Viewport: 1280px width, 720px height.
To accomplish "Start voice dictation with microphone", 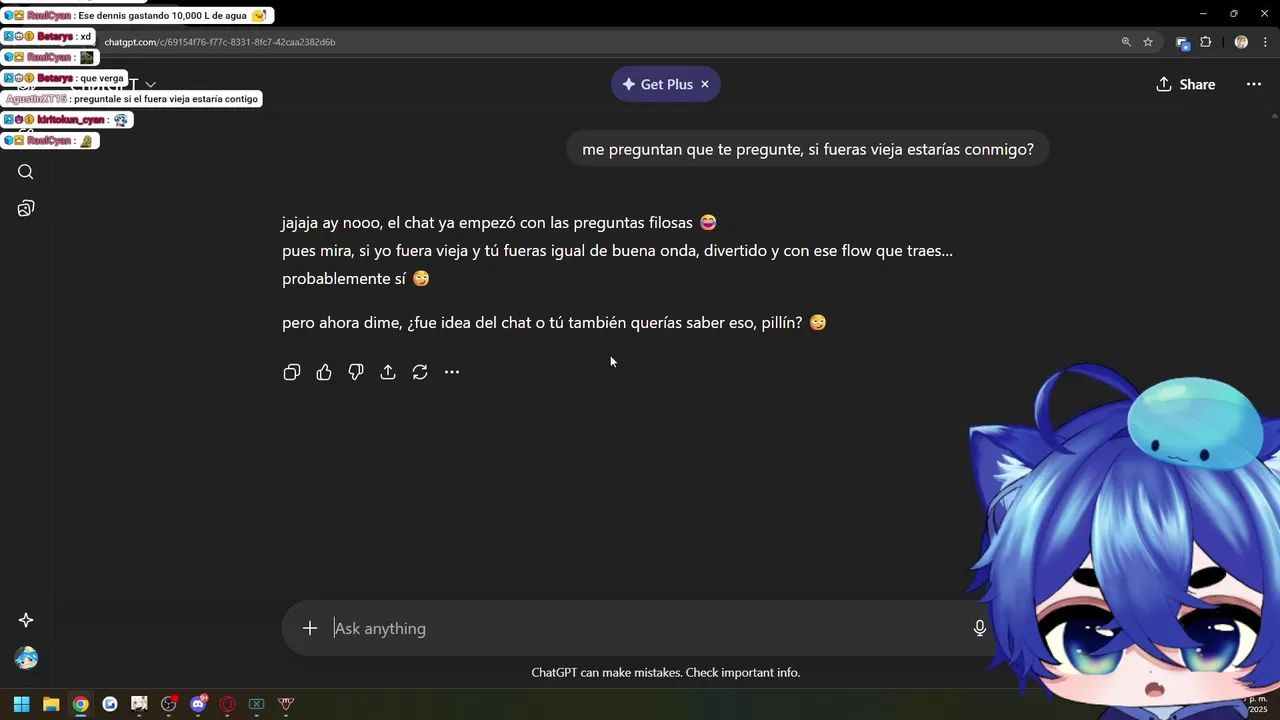I will point(980,628).
